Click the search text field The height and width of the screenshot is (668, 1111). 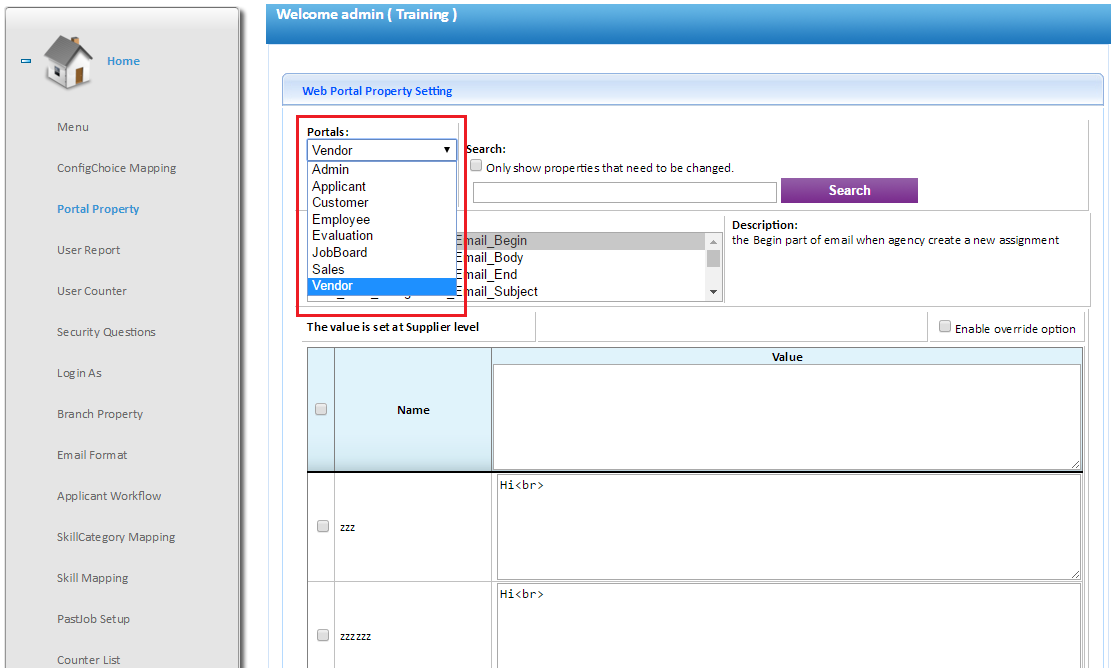tap(625, 192)
